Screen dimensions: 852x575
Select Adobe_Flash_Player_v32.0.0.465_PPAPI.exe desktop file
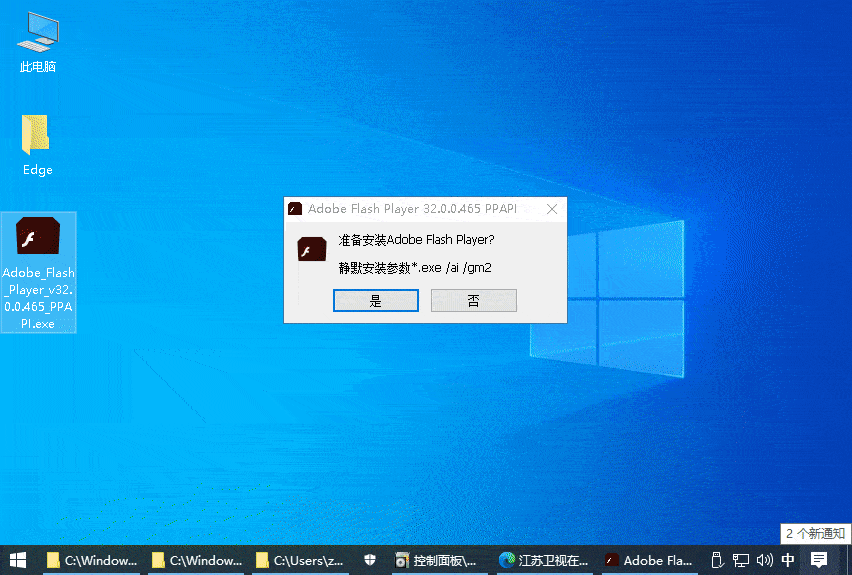[x=38, y=272]
